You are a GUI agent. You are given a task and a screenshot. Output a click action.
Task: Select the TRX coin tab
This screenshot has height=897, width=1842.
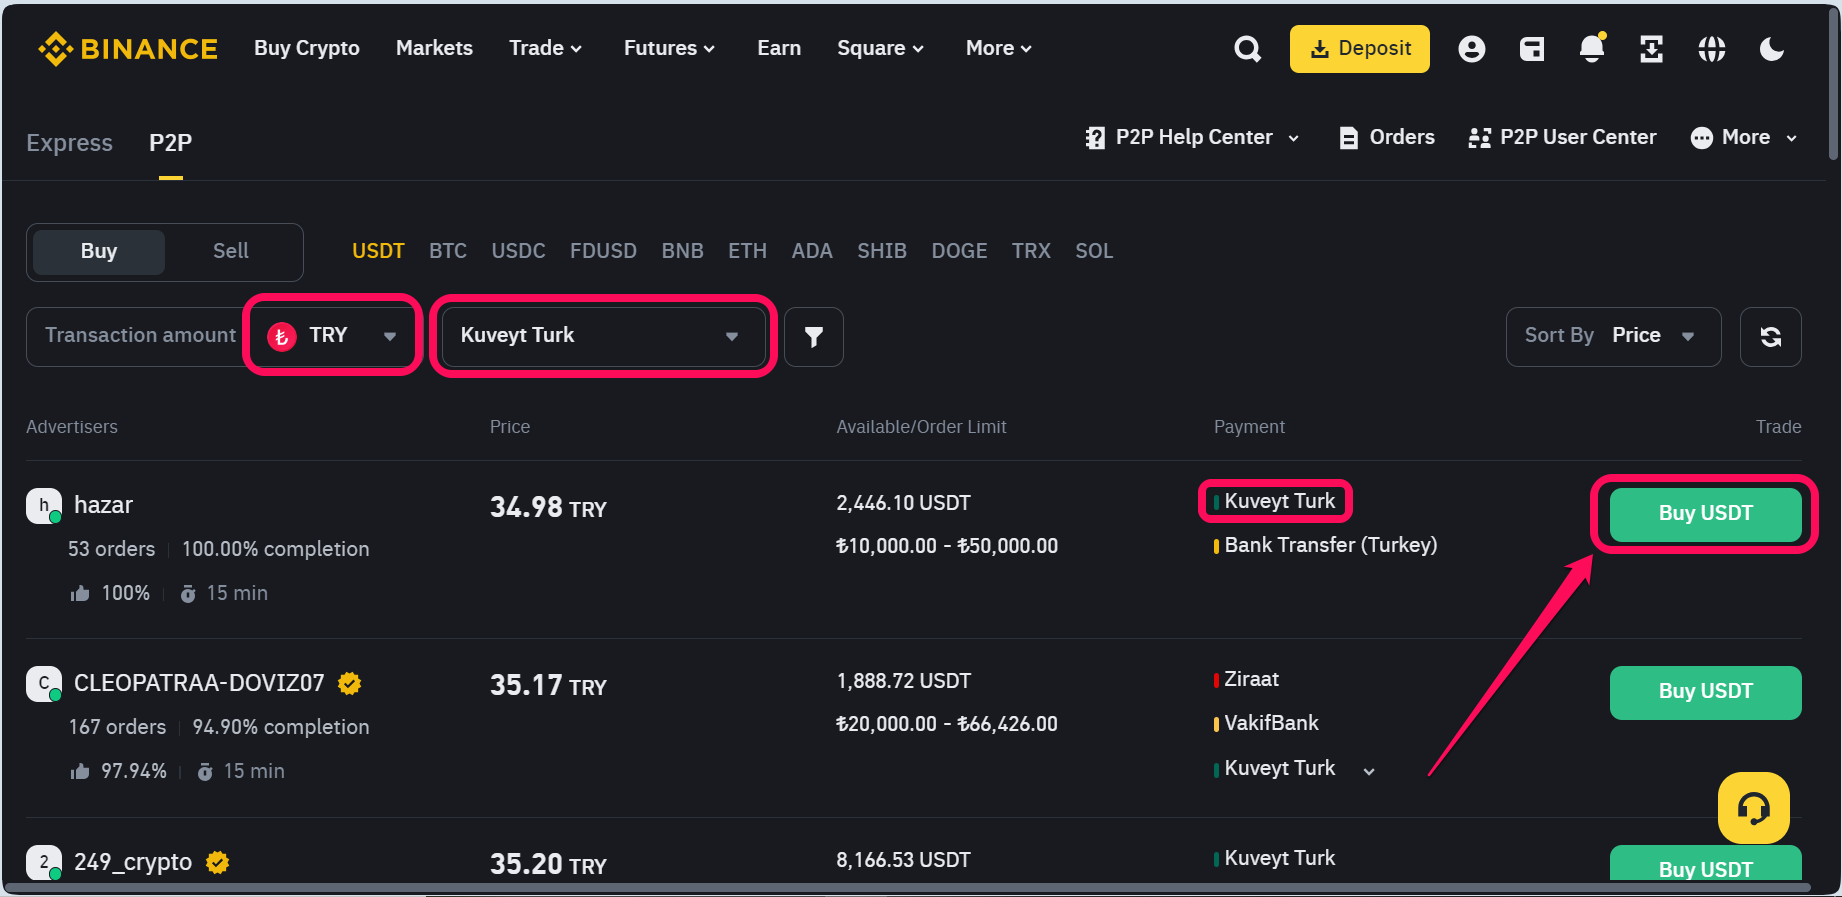tap(1031, 251)
